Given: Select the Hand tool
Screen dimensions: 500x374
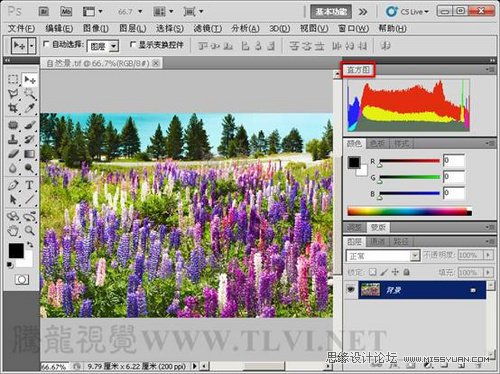Looking at the screenshot, I should (x=13, y=230).
